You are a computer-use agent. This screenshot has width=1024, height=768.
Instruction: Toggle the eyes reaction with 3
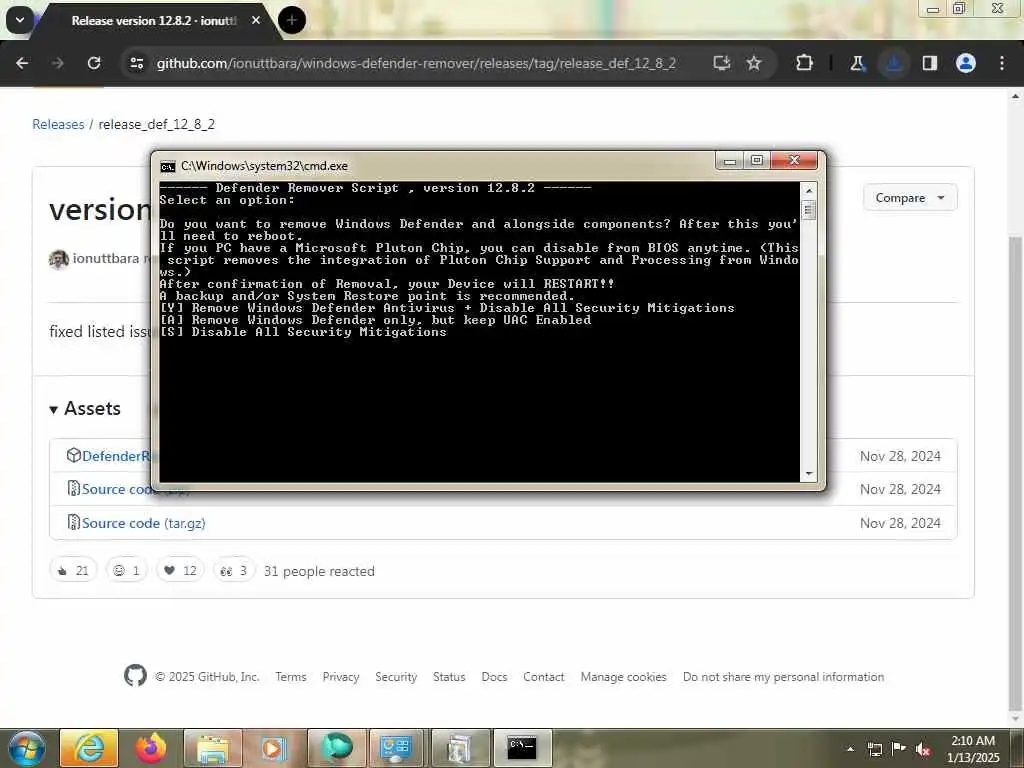click(233, 570)
